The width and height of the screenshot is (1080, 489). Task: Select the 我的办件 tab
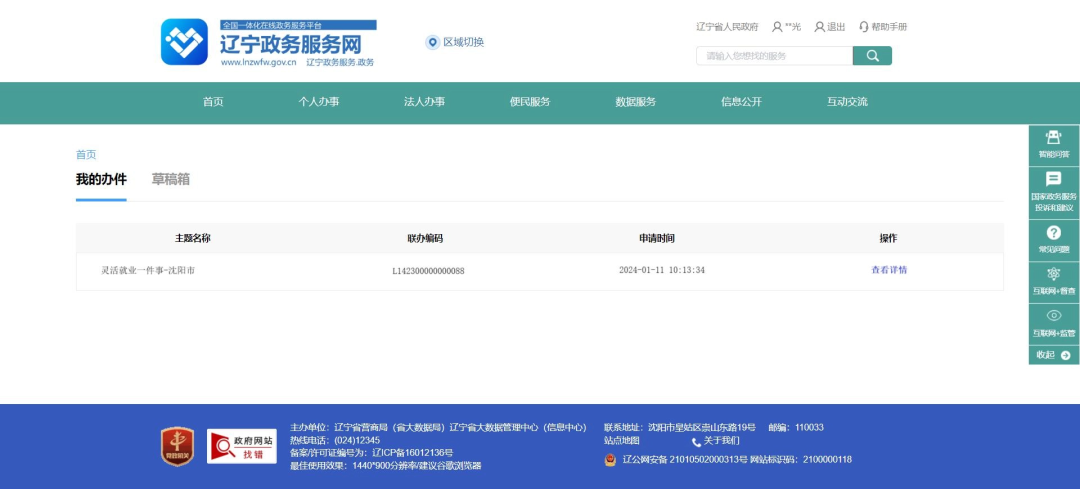[101, 180]
